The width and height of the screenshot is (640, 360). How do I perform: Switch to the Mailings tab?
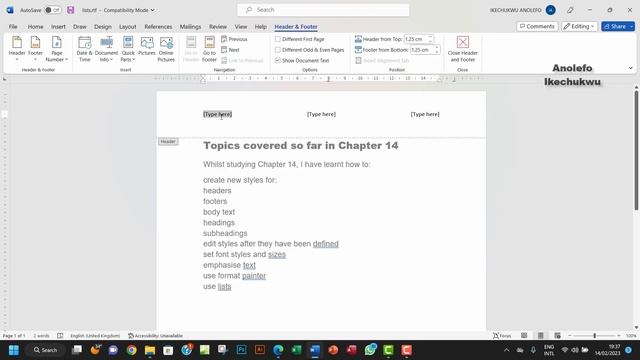click(191, 27)
